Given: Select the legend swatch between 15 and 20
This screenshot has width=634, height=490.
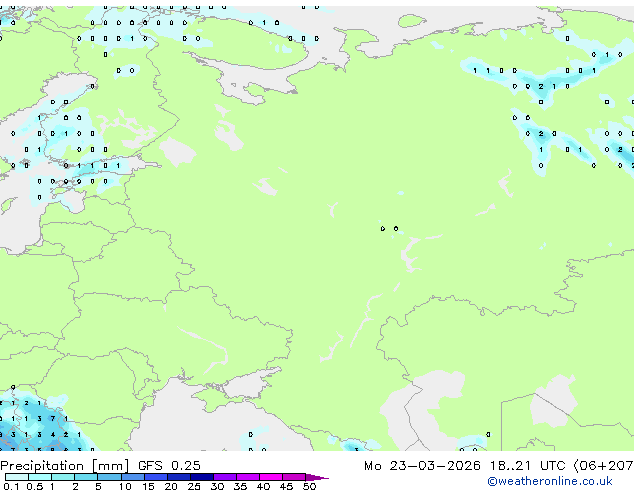Looking at the screenshot, I should pos(156,477).
